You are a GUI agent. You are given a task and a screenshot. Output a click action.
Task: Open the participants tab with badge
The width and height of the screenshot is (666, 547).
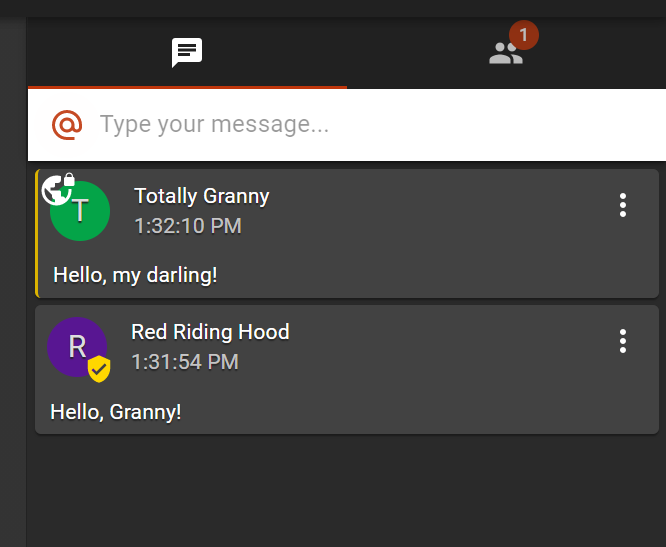click(x=506, y=53)
